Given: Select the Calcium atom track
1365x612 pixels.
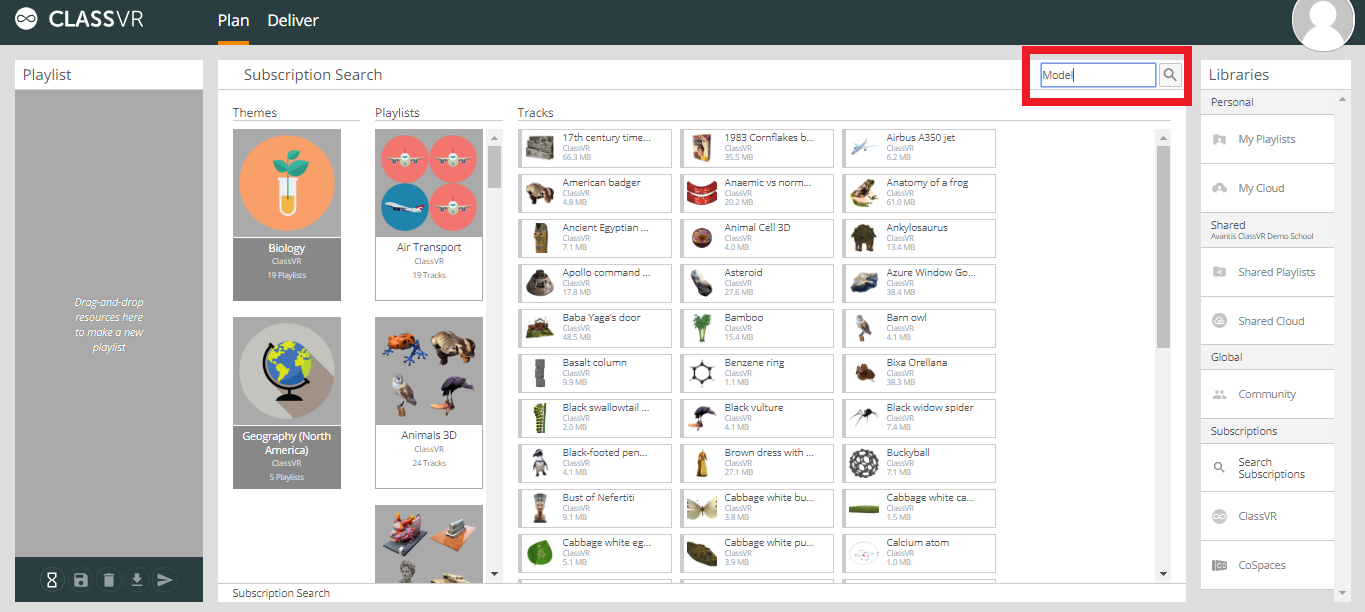Looking at the screenshot, I should coord(919,553).
